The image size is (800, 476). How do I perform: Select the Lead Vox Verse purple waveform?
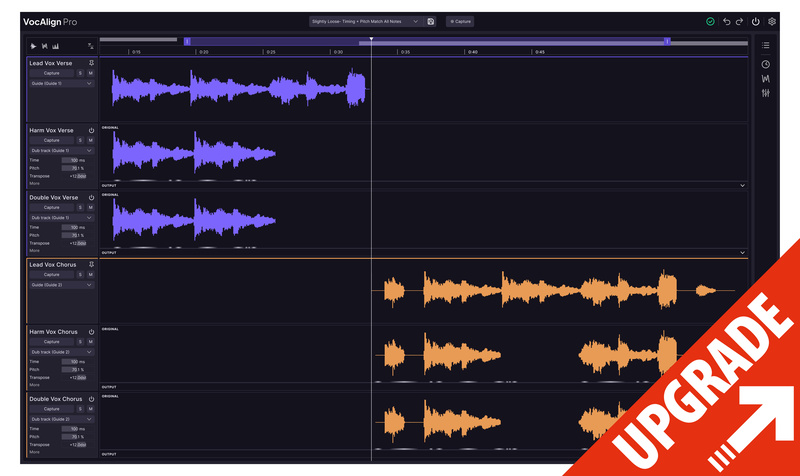[x=239, y=89]
